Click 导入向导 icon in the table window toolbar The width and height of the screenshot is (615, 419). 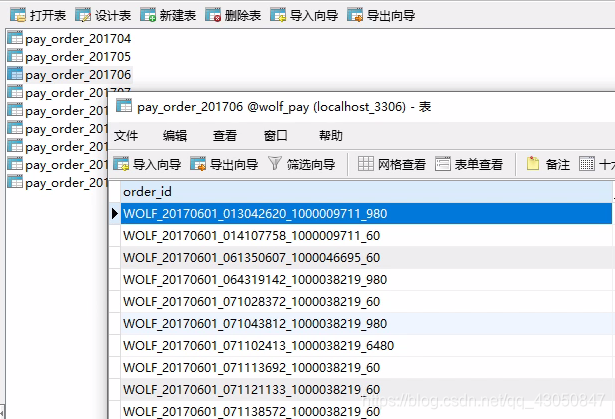pyautogui.click(x=121, y=164)
